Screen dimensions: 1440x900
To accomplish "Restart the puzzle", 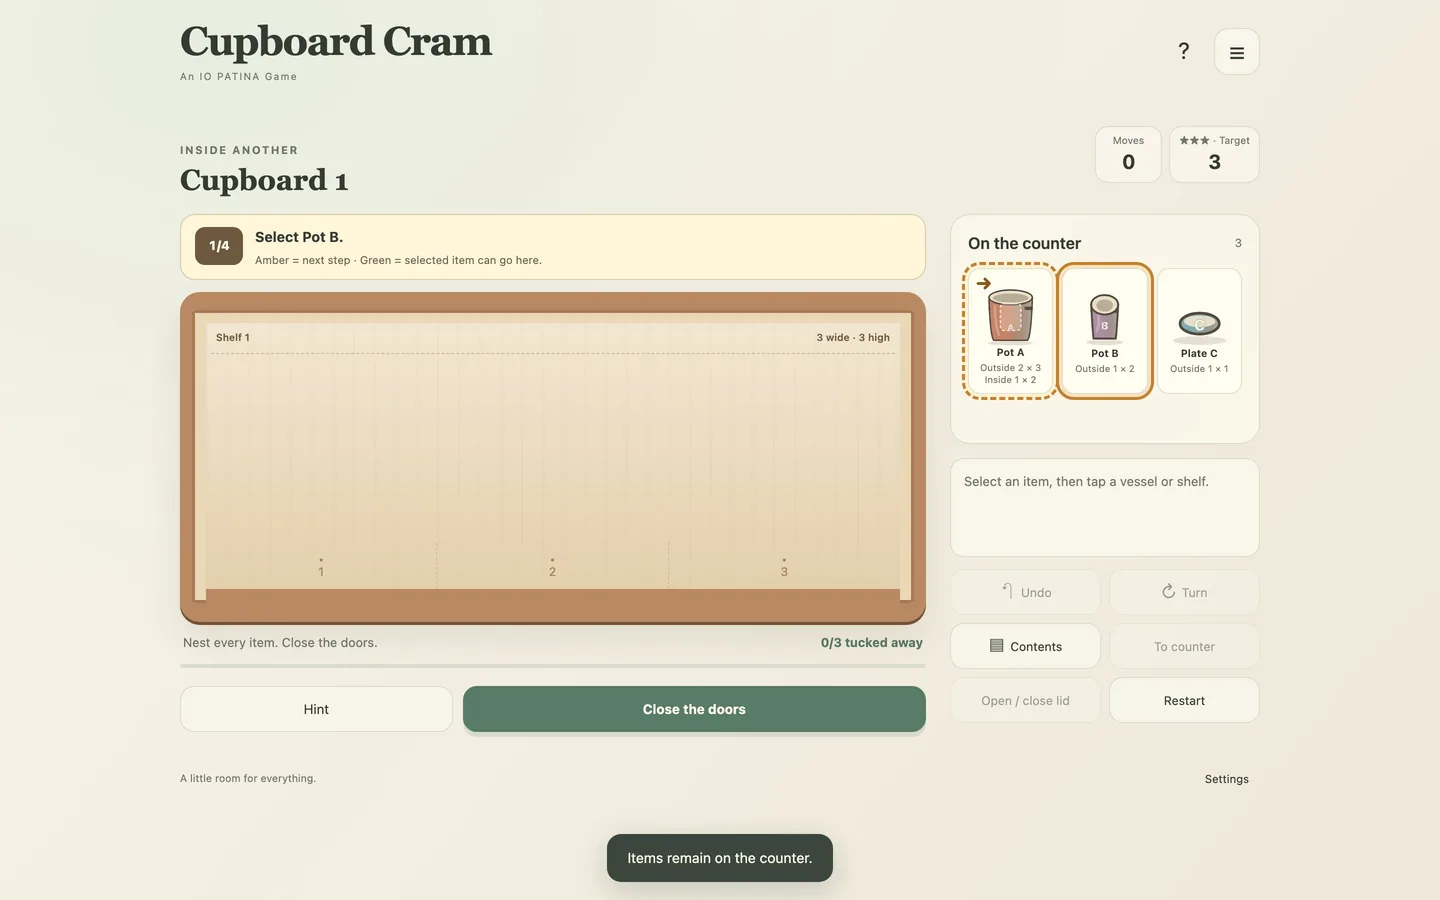I will coord(1184,700).
